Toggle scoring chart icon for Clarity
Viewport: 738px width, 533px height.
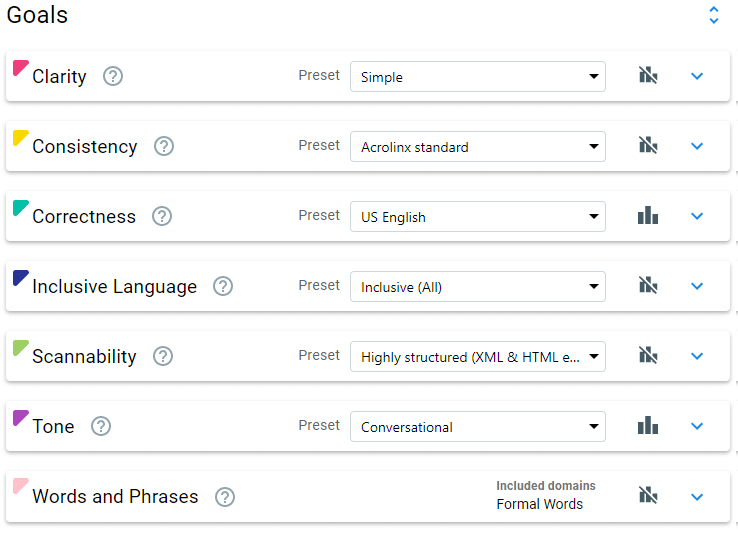point(648,75)
